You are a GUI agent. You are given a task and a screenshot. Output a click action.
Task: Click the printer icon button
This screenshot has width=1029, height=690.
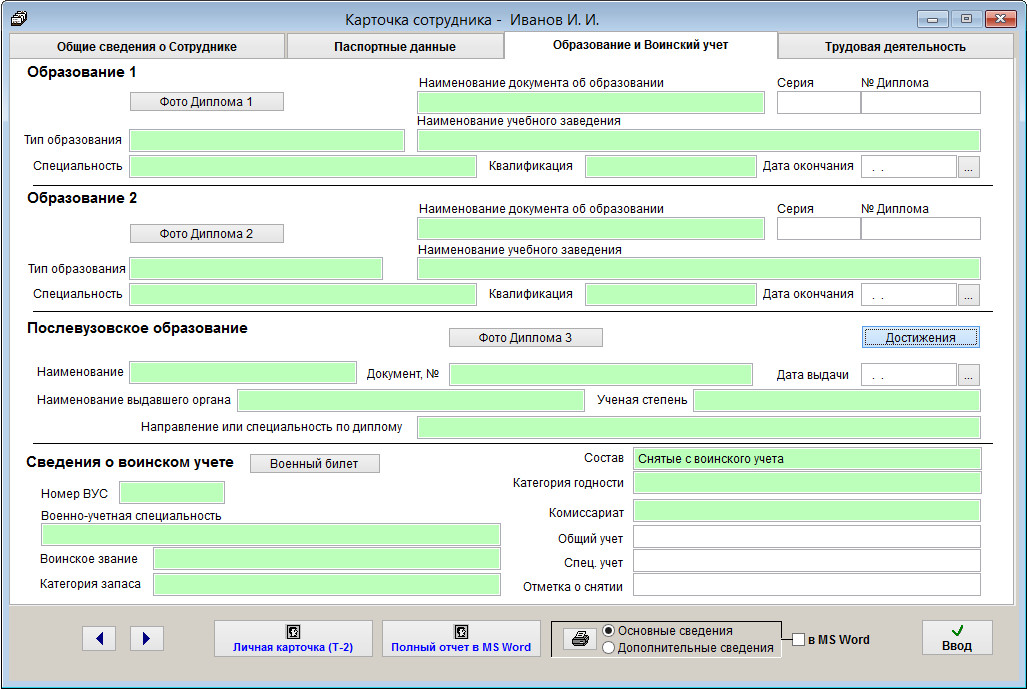pos(580,638)
